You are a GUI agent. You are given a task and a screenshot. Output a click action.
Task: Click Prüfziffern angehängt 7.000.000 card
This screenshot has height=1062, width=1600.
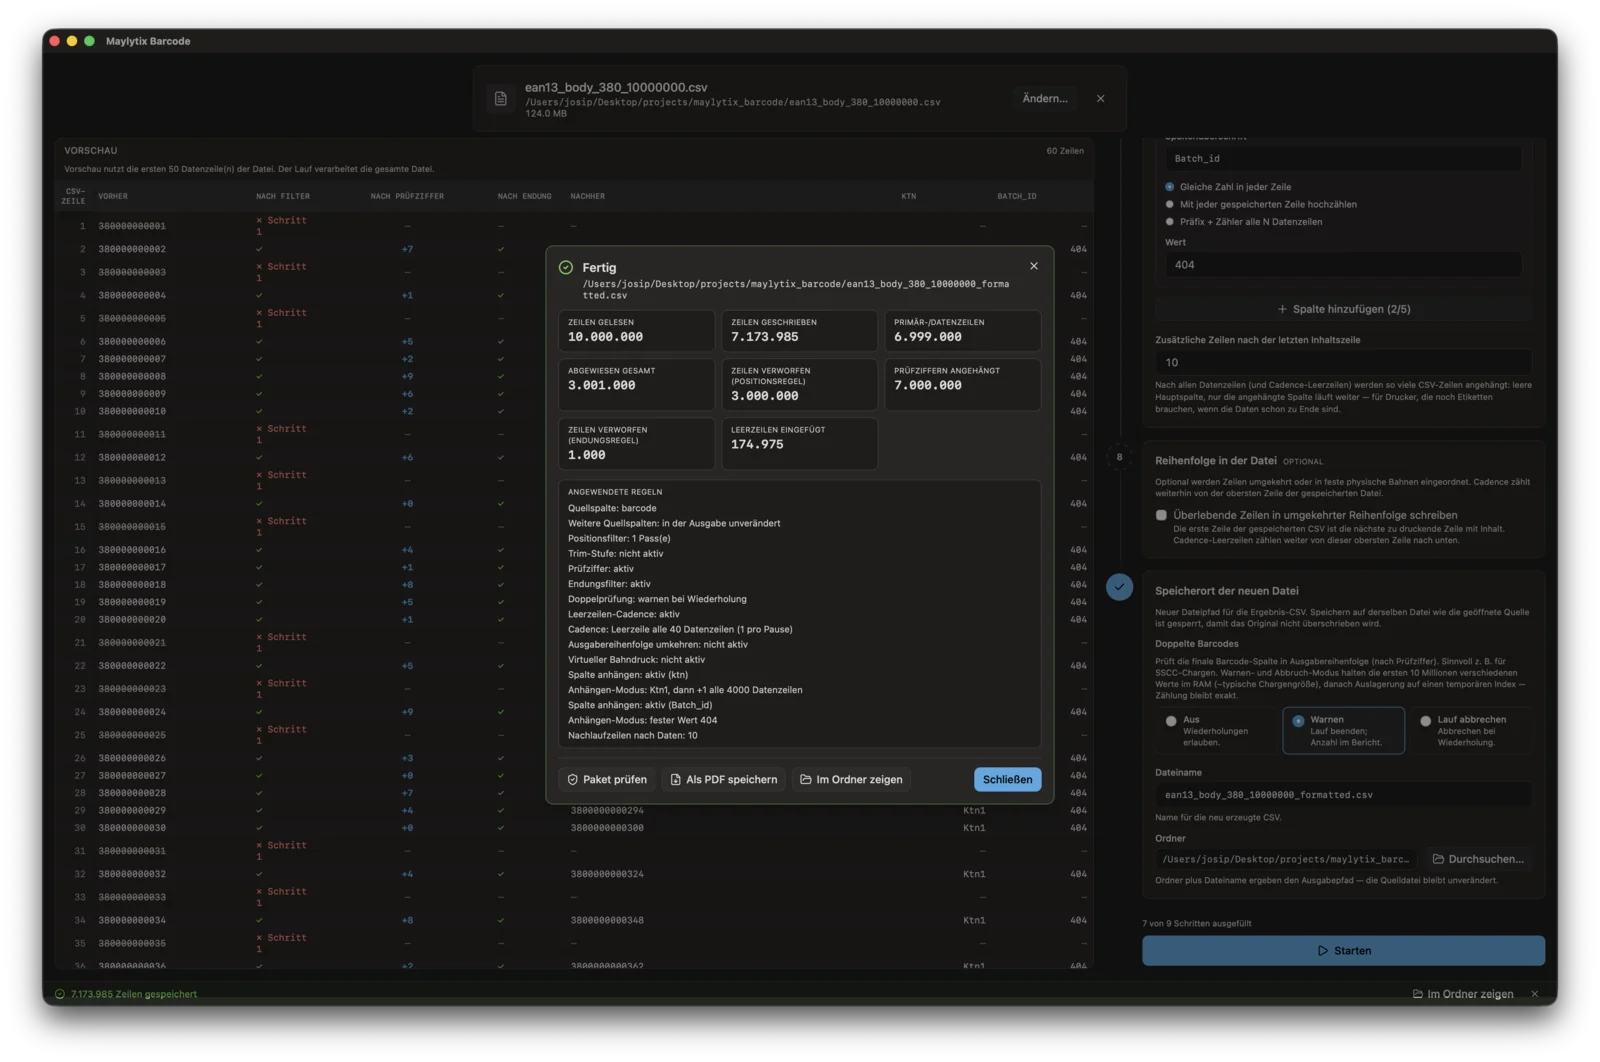(962, 384)
